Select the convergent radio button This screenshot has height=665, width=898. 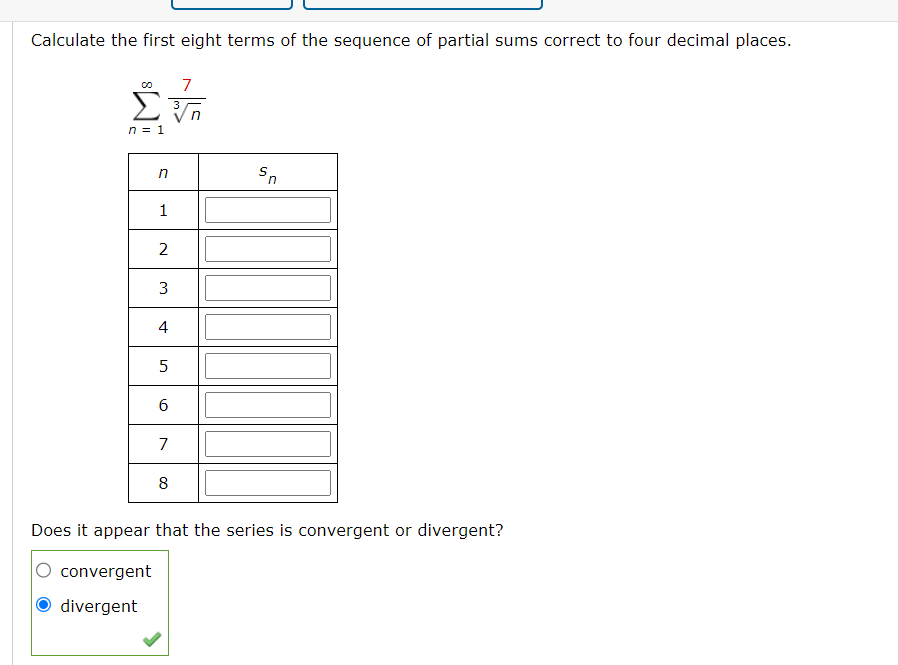click(x=42, y=570)
